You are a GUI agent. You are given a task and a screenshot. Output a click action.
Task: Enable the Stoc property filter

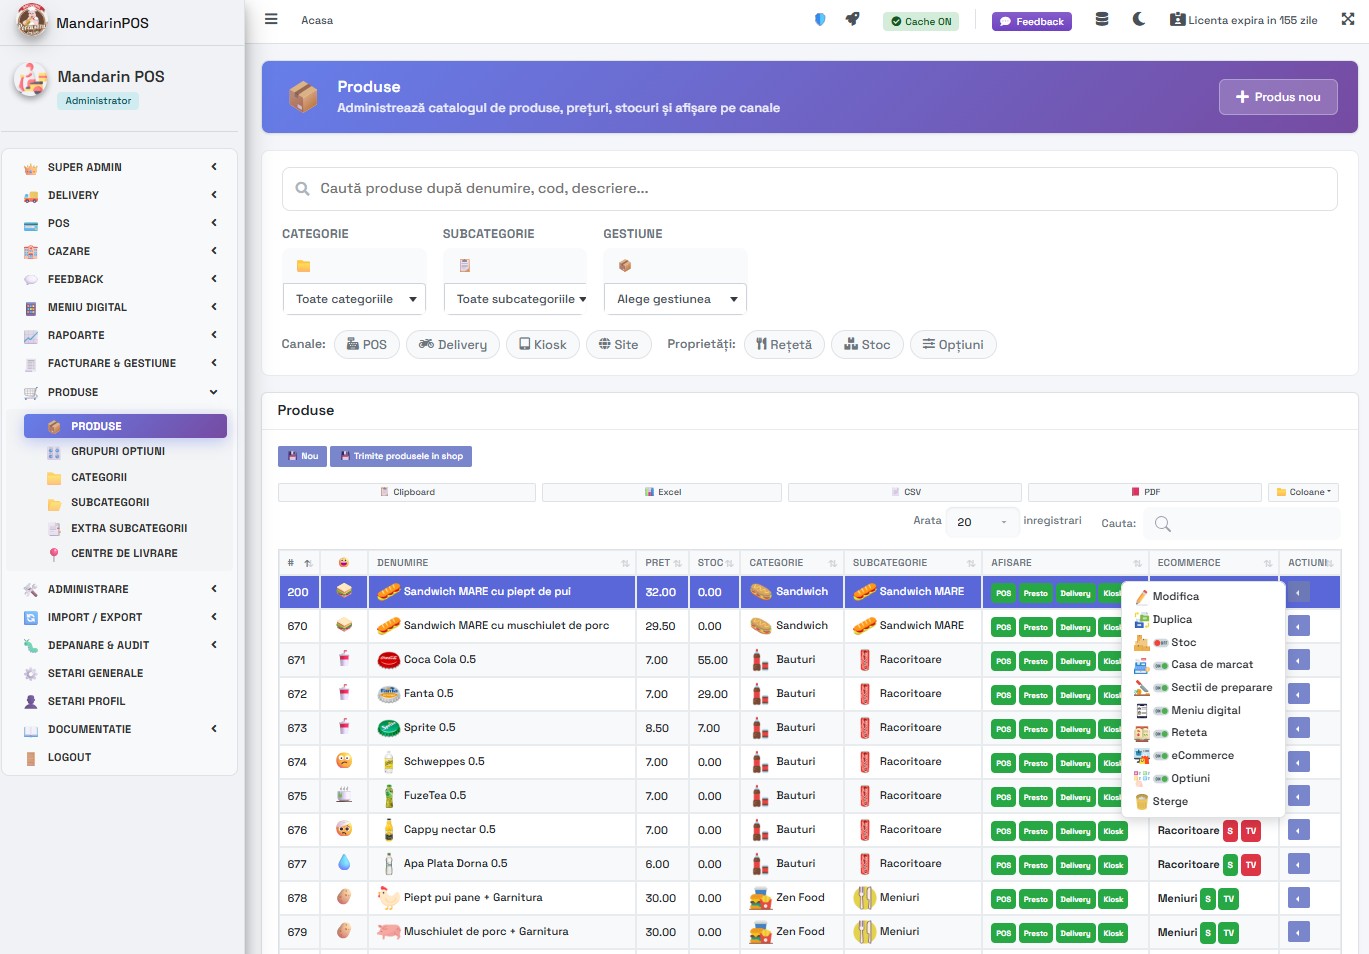867,345
